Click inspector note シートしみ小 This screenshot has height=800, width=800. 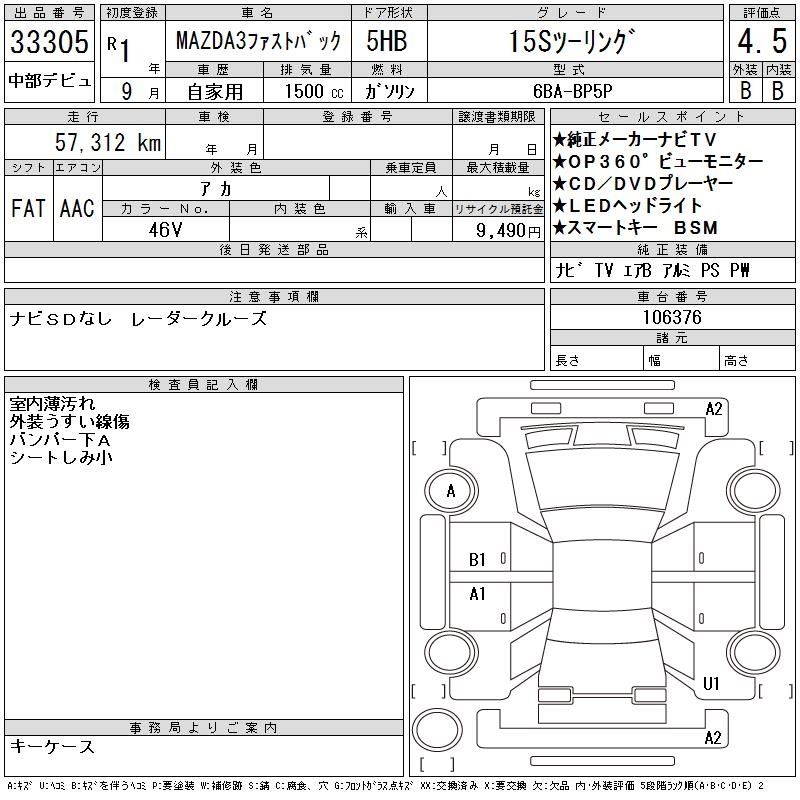point(61,457)
